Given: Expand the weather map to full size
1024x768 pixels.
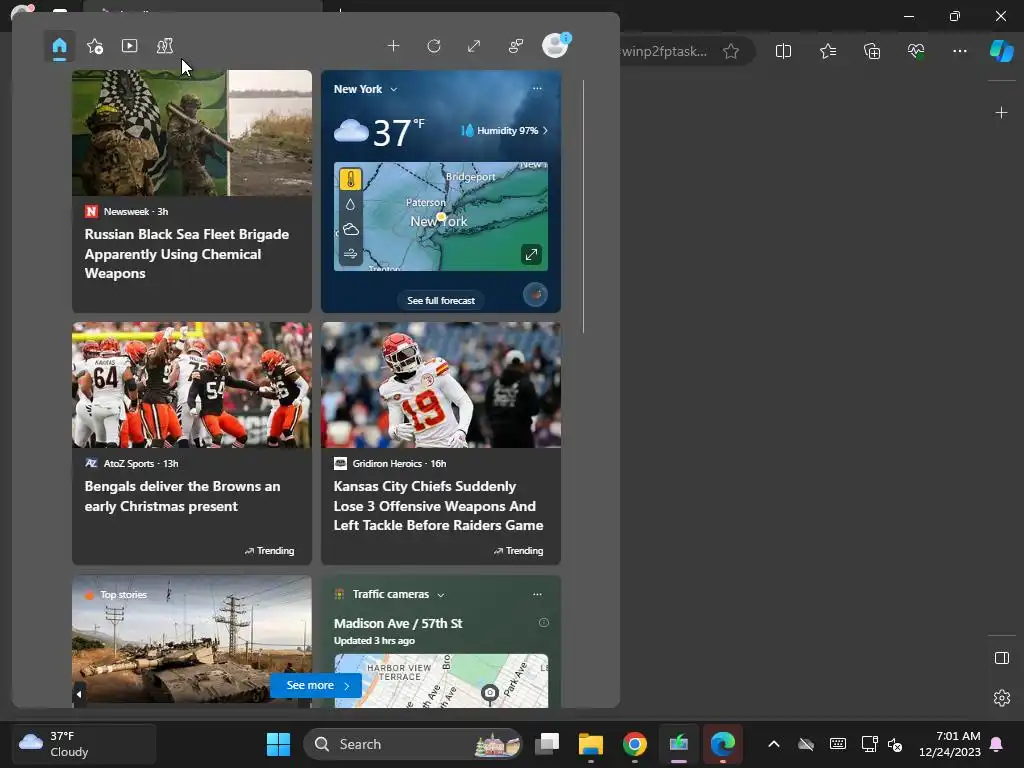Looking at the screenshot, I should (x=532, y=254).
